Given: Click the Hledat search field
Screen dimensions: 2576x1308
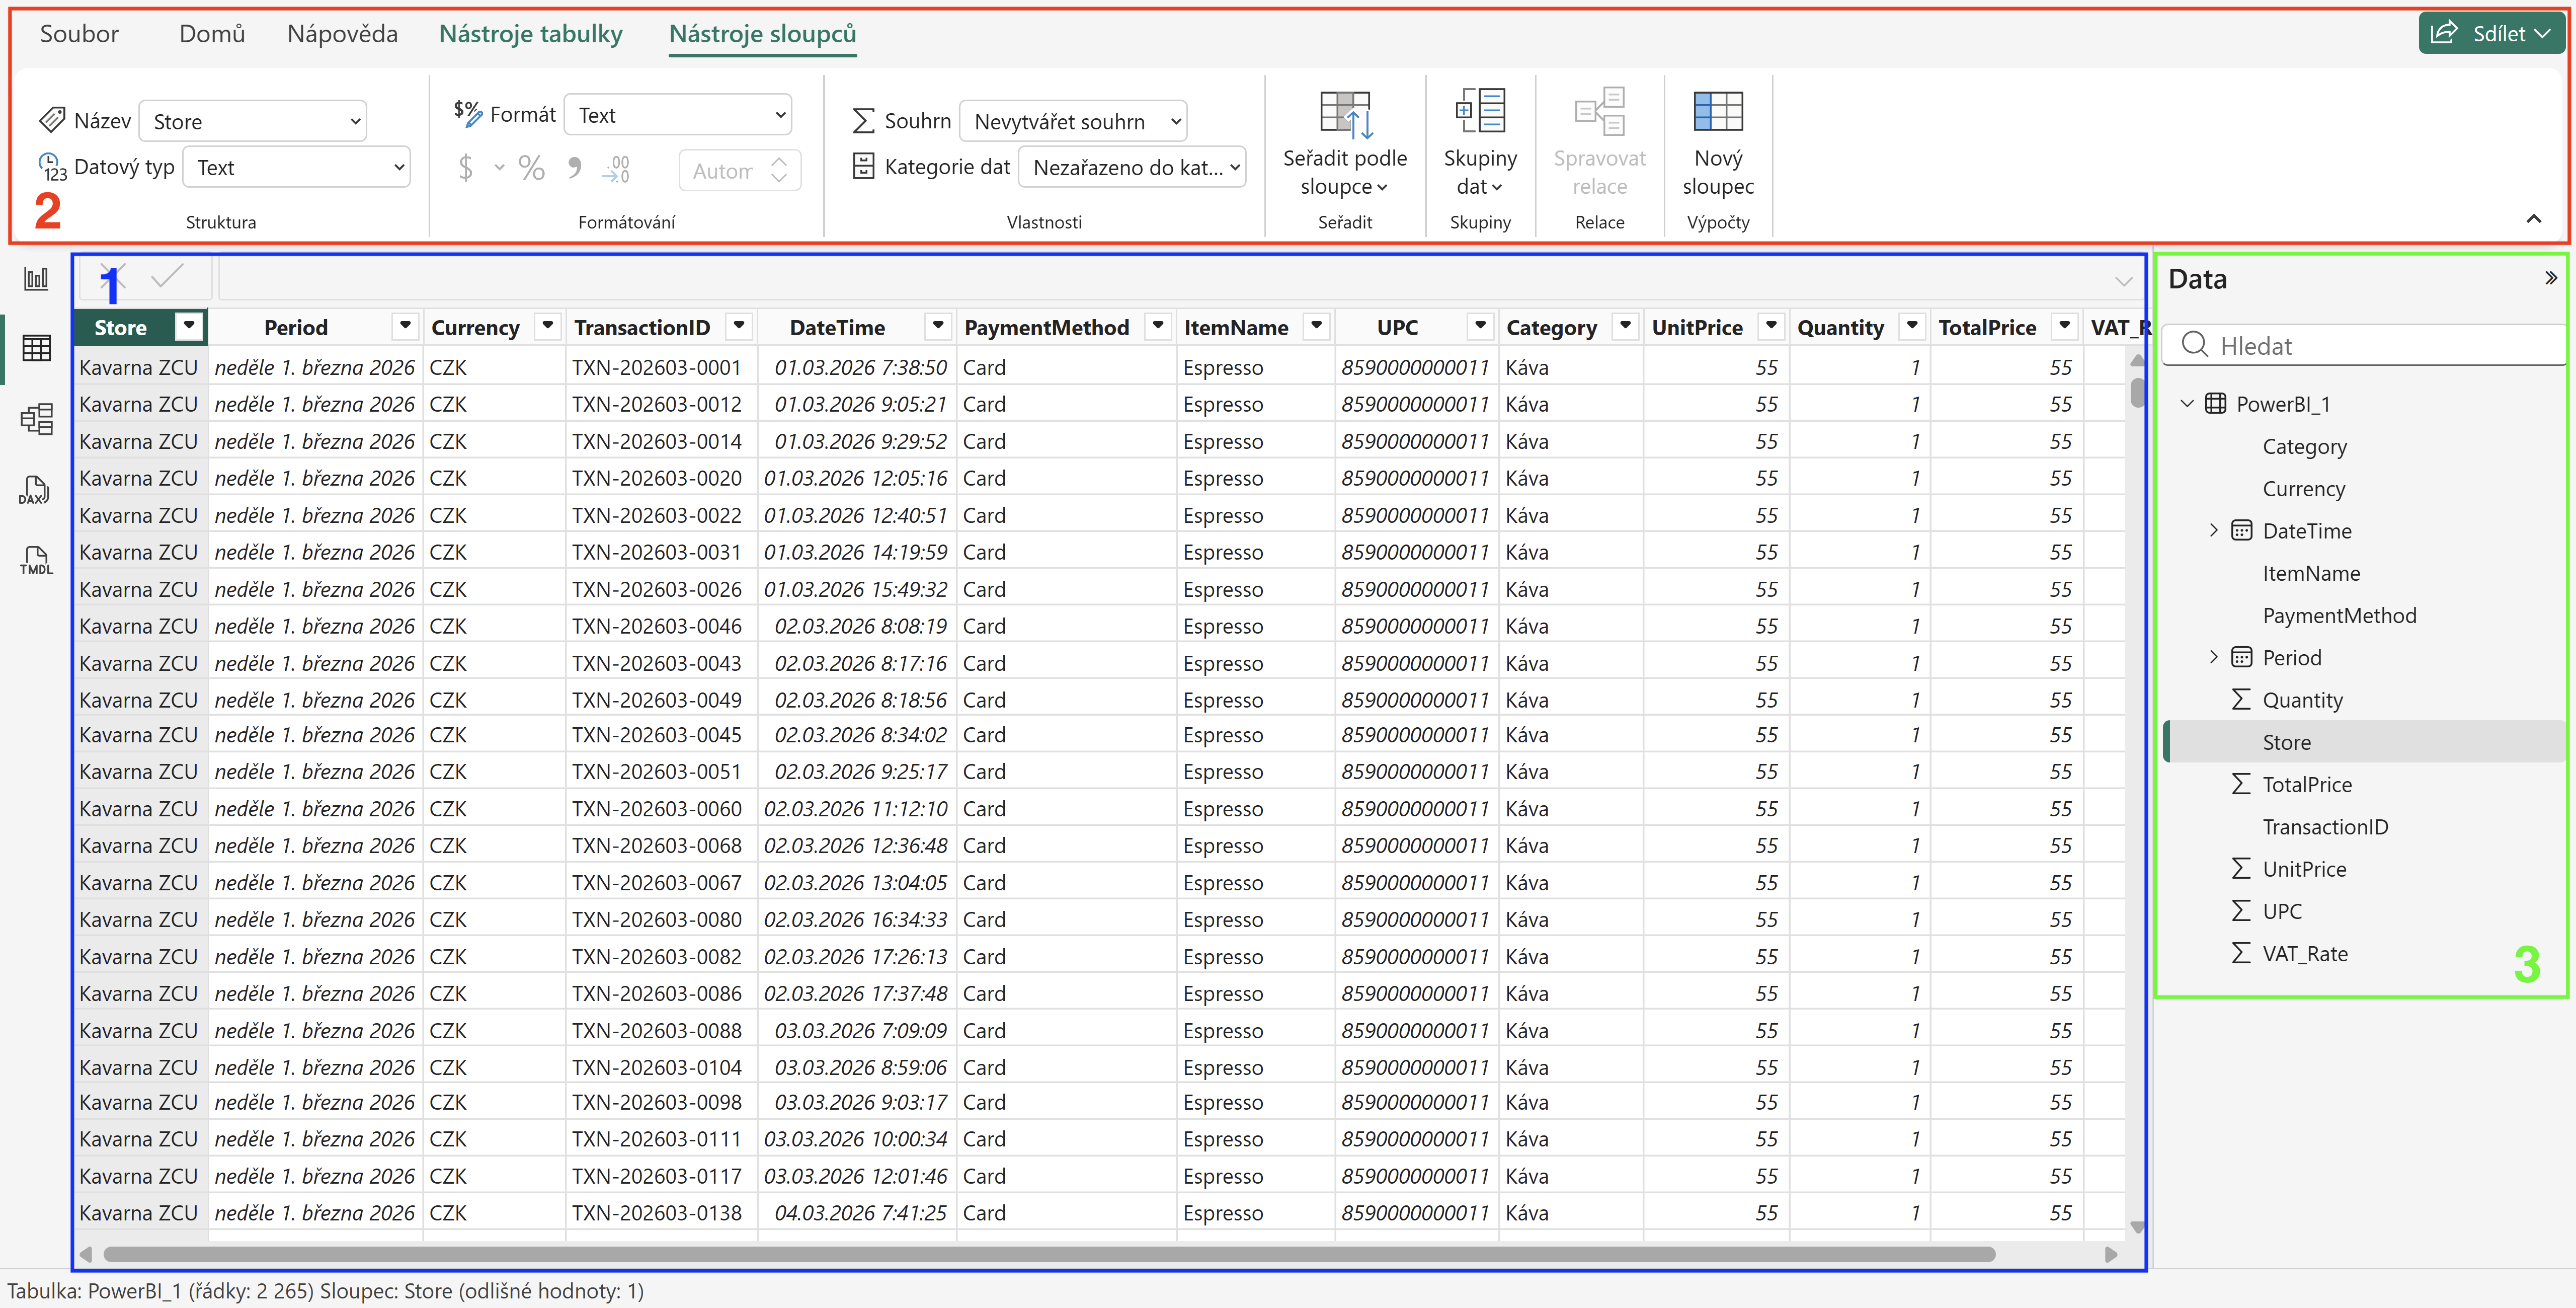Looking at the screenshot, I should click(x=2365, y=345).
